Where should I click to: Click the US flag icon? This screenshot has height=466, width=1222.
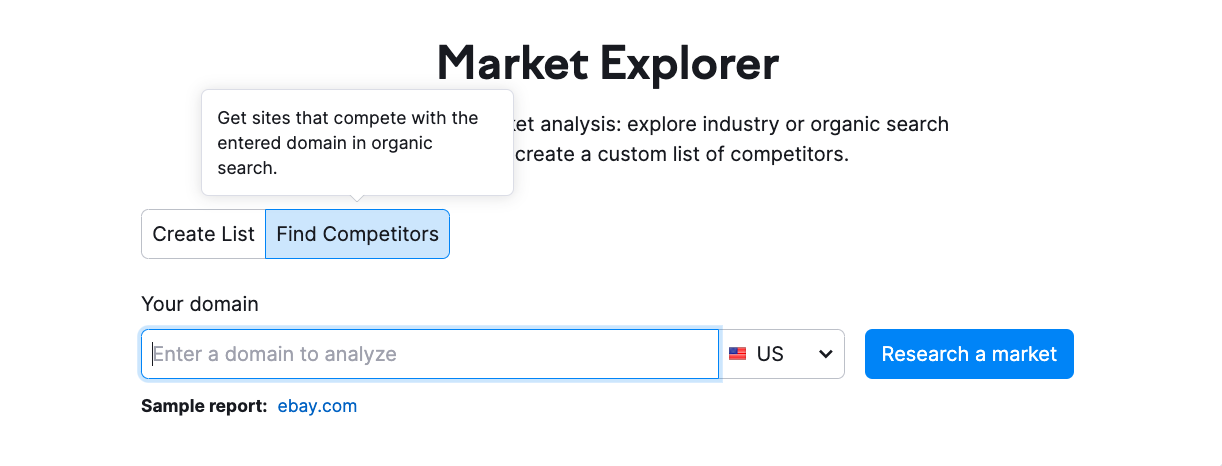point(737,354)
